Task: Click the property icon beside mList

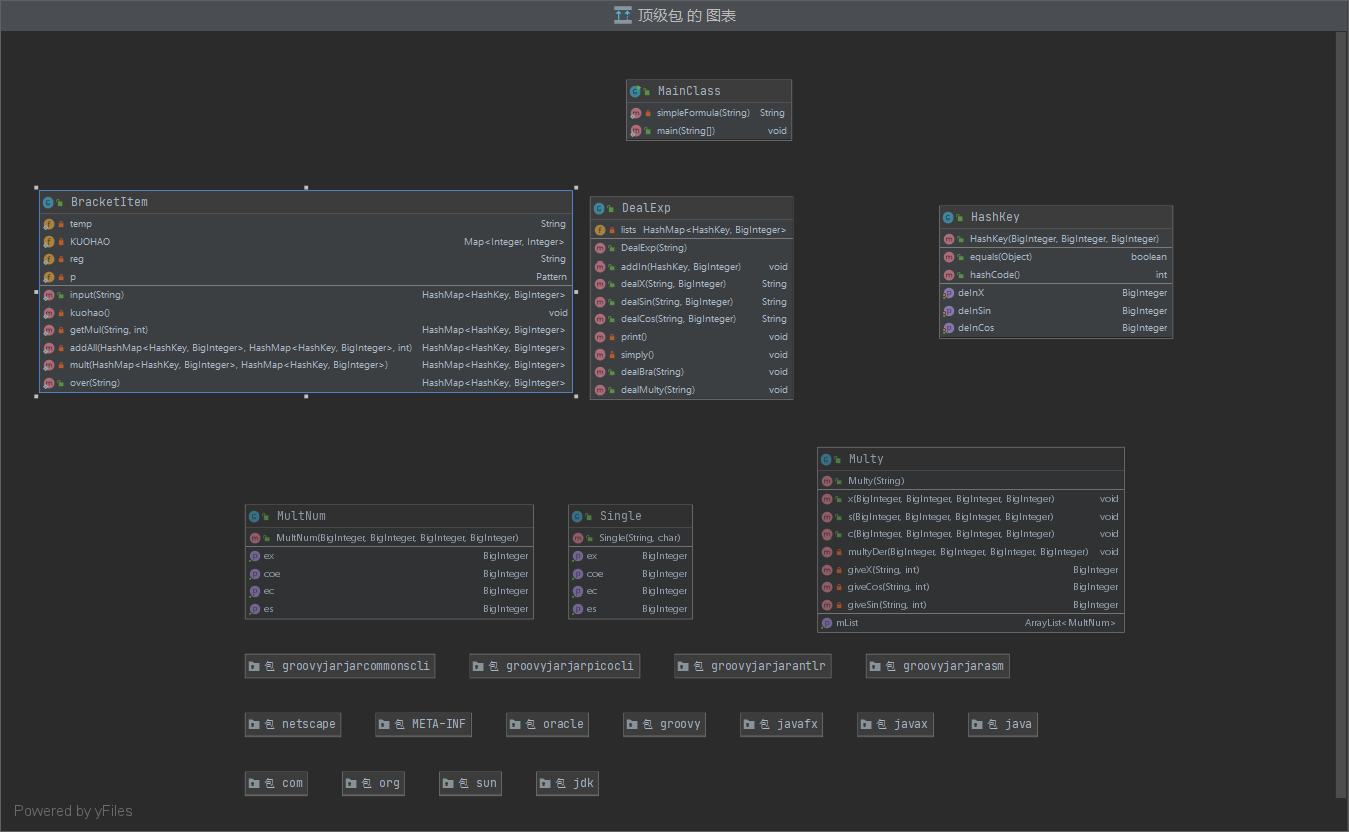Action: coord(826,623)
